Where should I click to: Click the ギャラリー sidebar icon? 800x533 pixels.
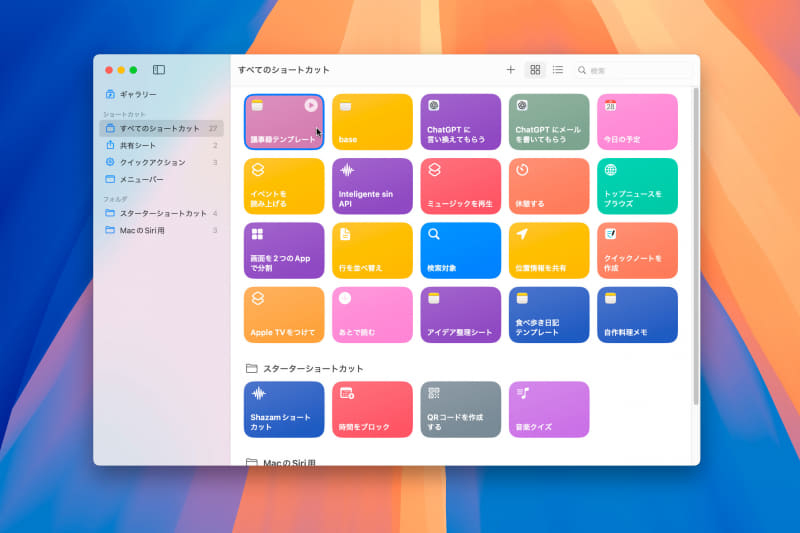click(x=110, y=94)
